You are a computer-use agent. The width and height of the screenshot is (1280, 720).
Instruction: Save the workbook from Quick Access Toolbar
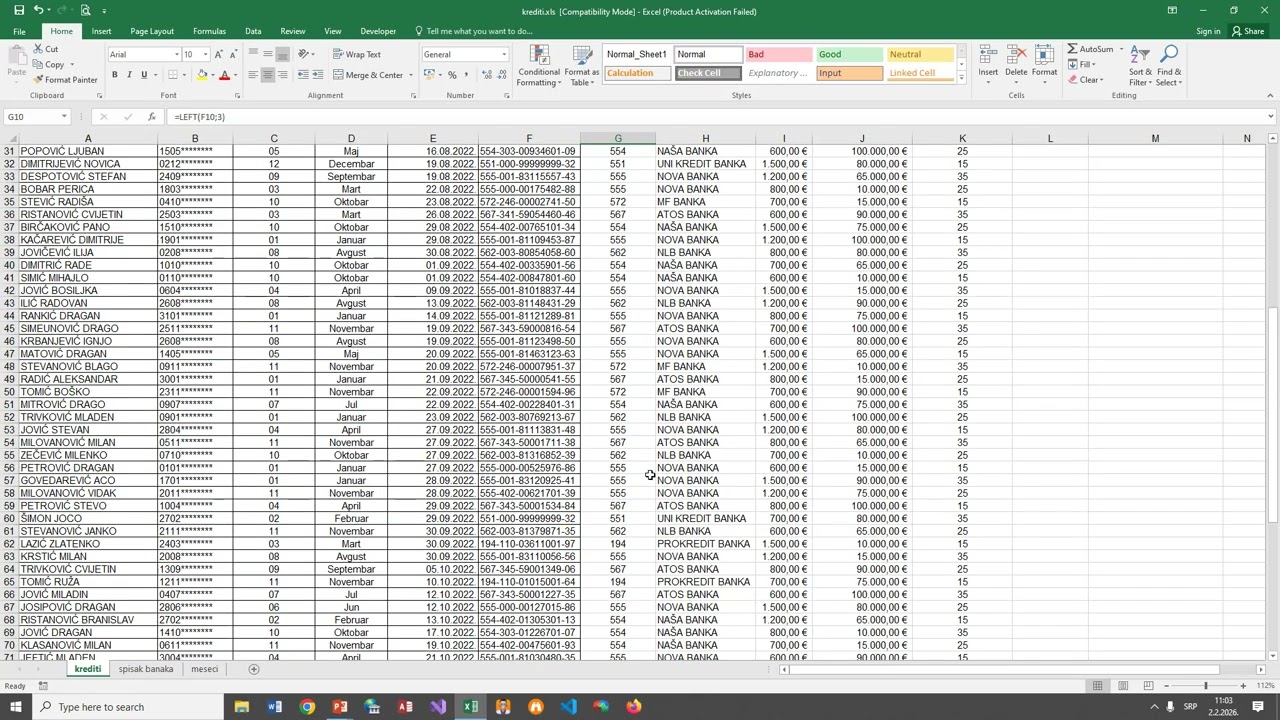18,10
